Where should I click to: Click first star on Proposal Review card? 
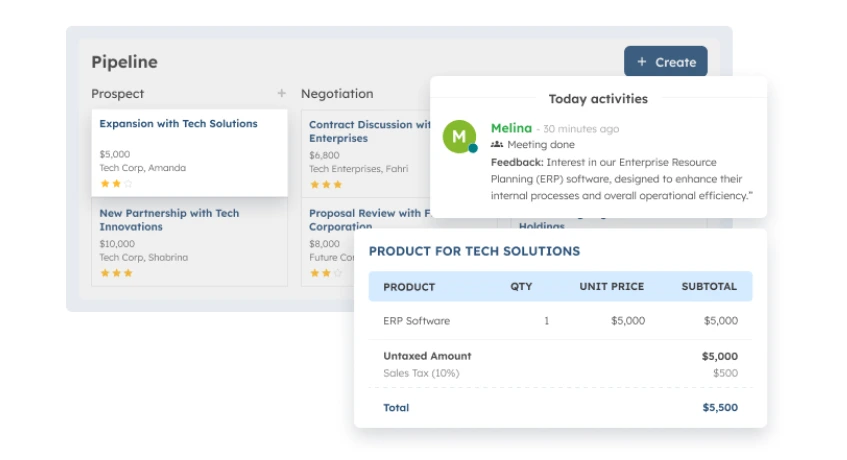coord(314,273)
